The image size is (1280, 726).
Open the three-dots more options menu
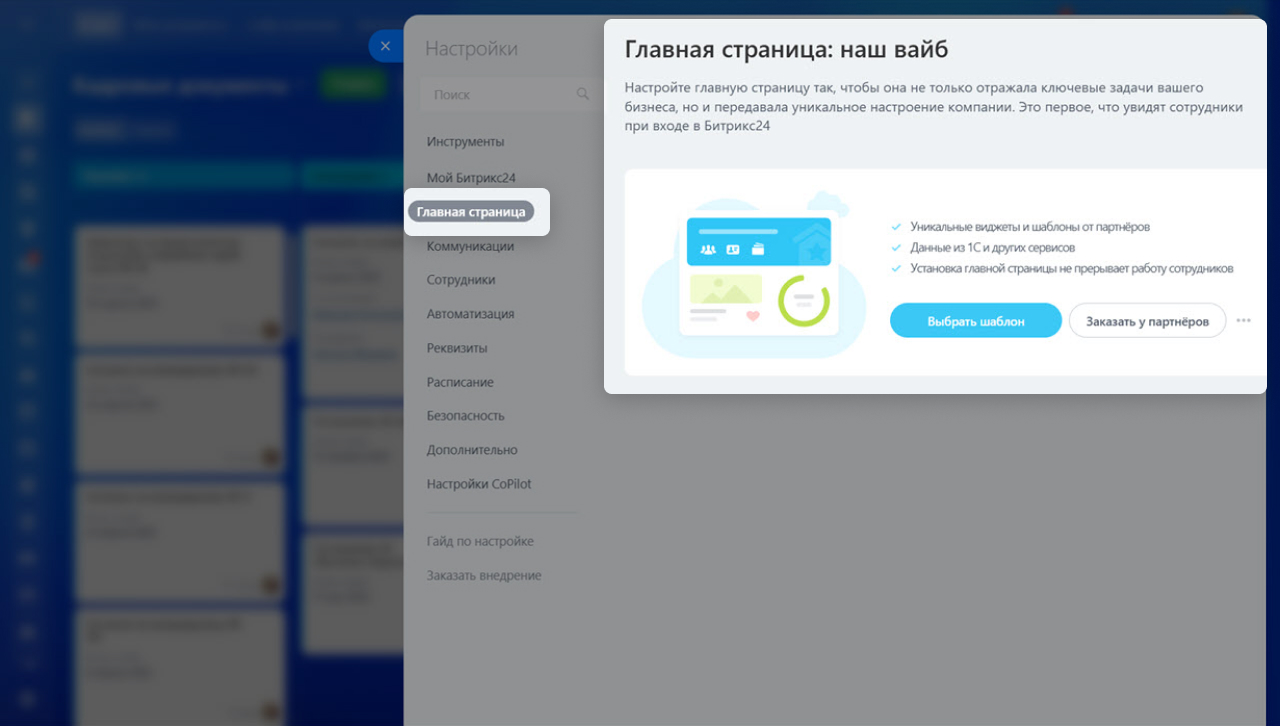tap(1244, 321)
